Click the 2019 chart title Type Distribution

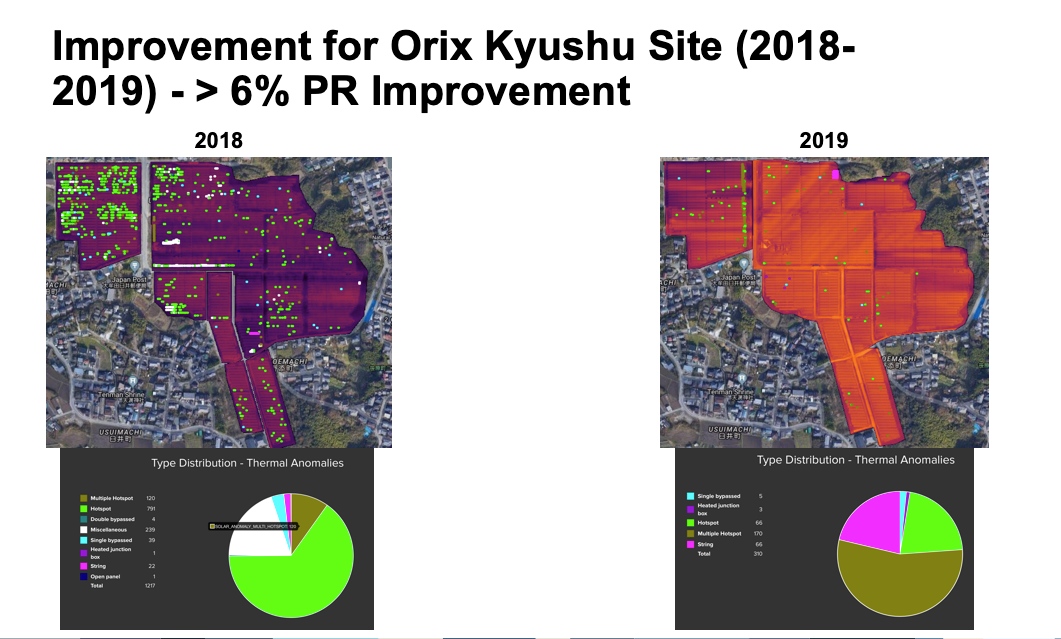pos(855,460)
